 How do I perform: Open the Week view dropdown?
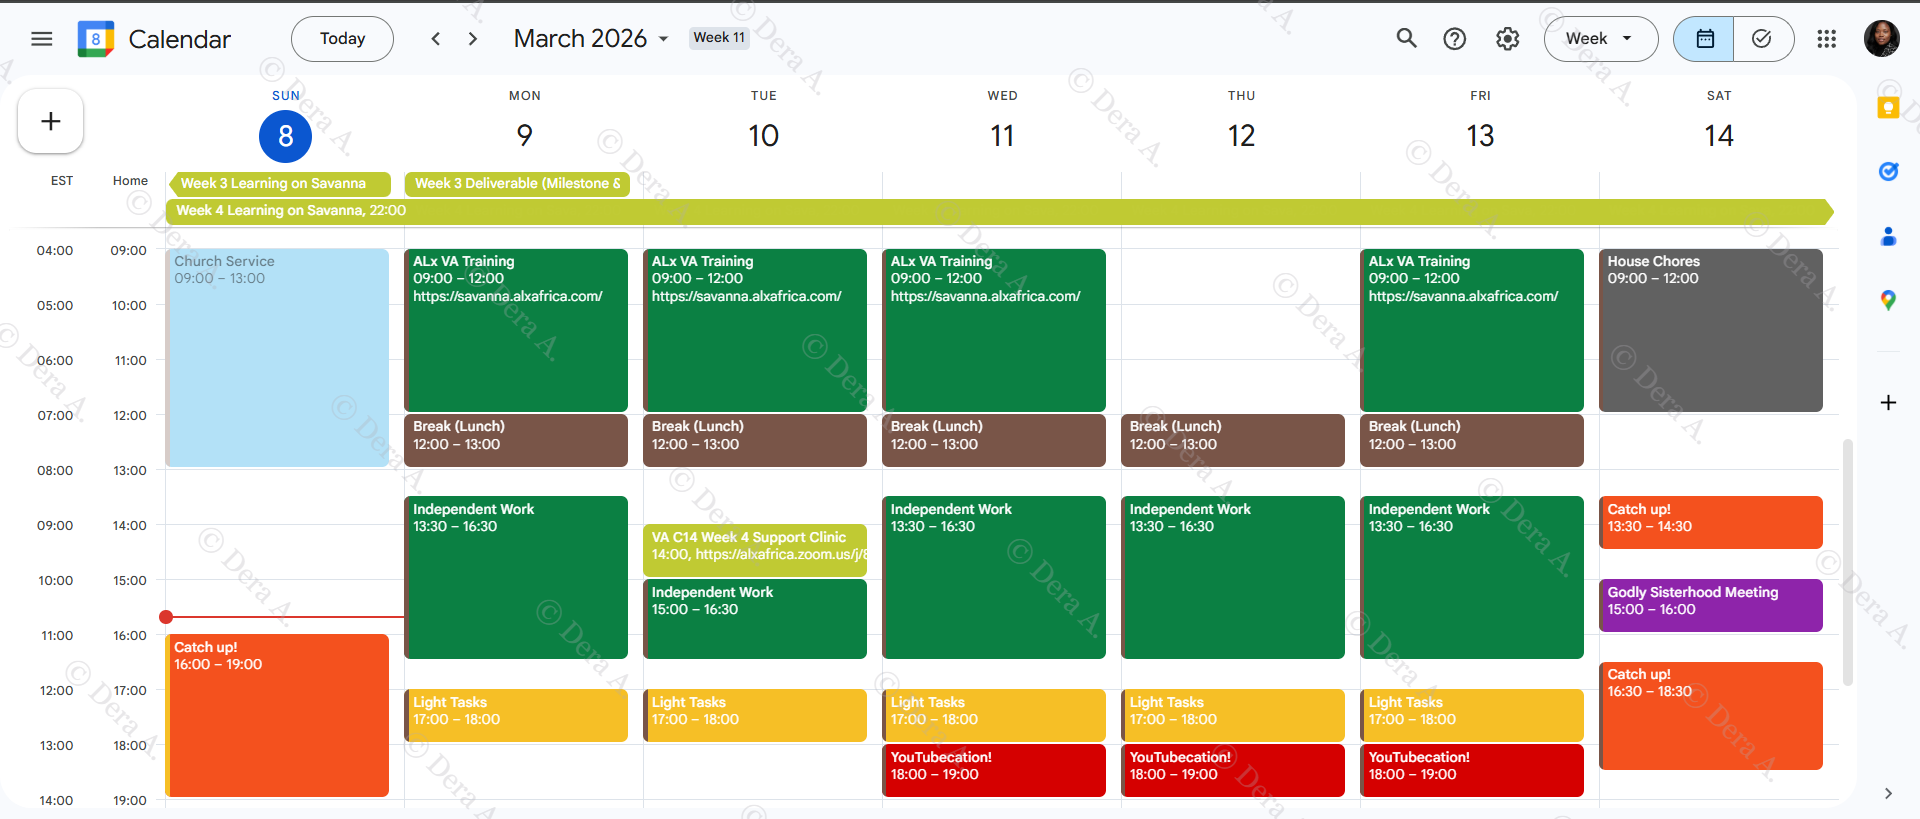(x=1600, y=39)
